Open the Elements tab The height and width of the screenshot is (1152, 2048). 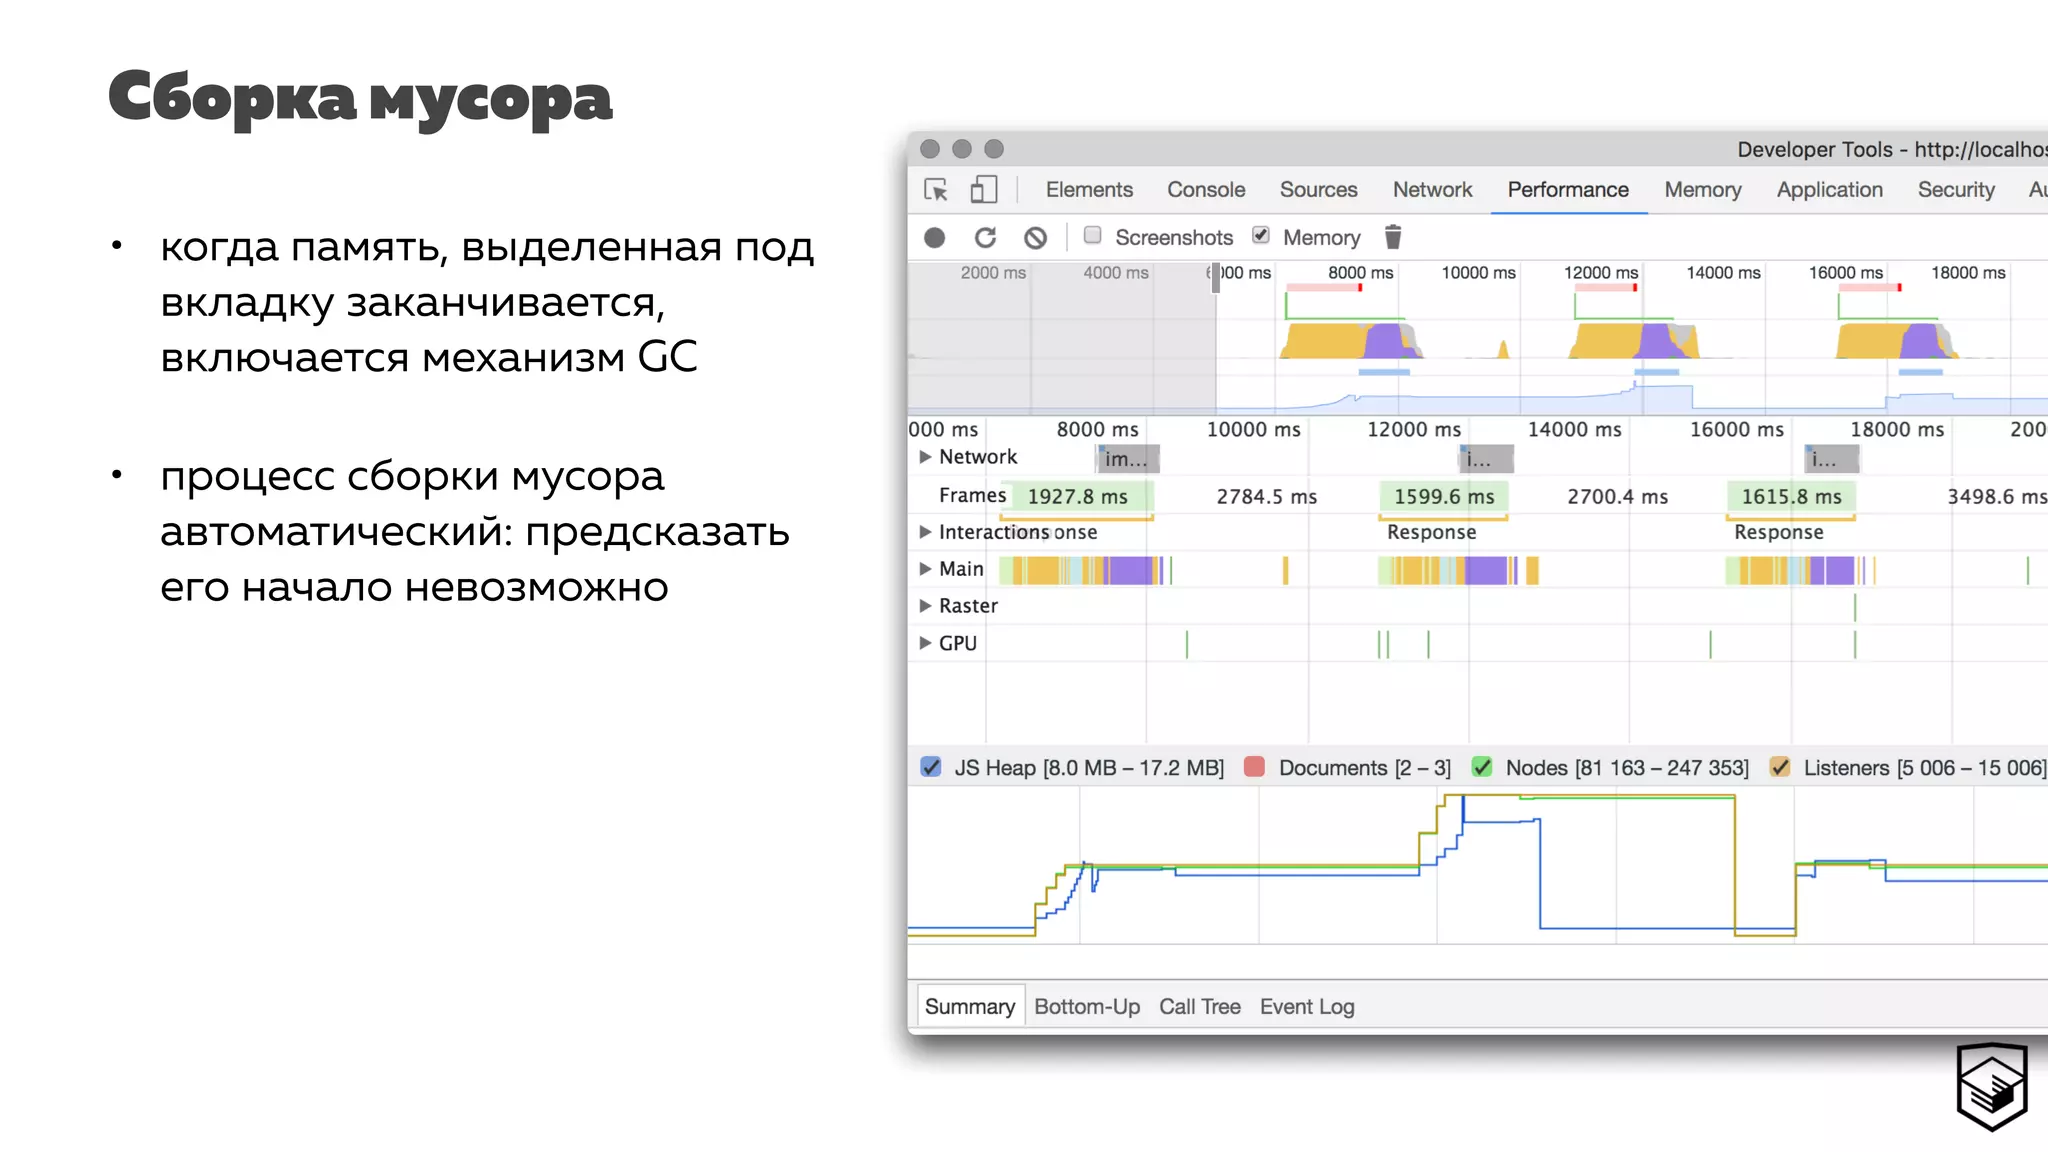point(1089,190)
